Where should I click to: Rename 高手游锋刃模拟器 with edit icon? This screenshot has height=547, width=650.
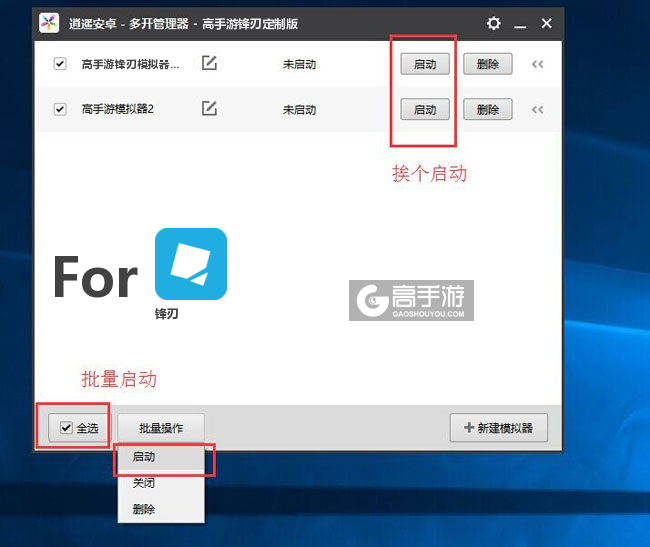point(209,63)
